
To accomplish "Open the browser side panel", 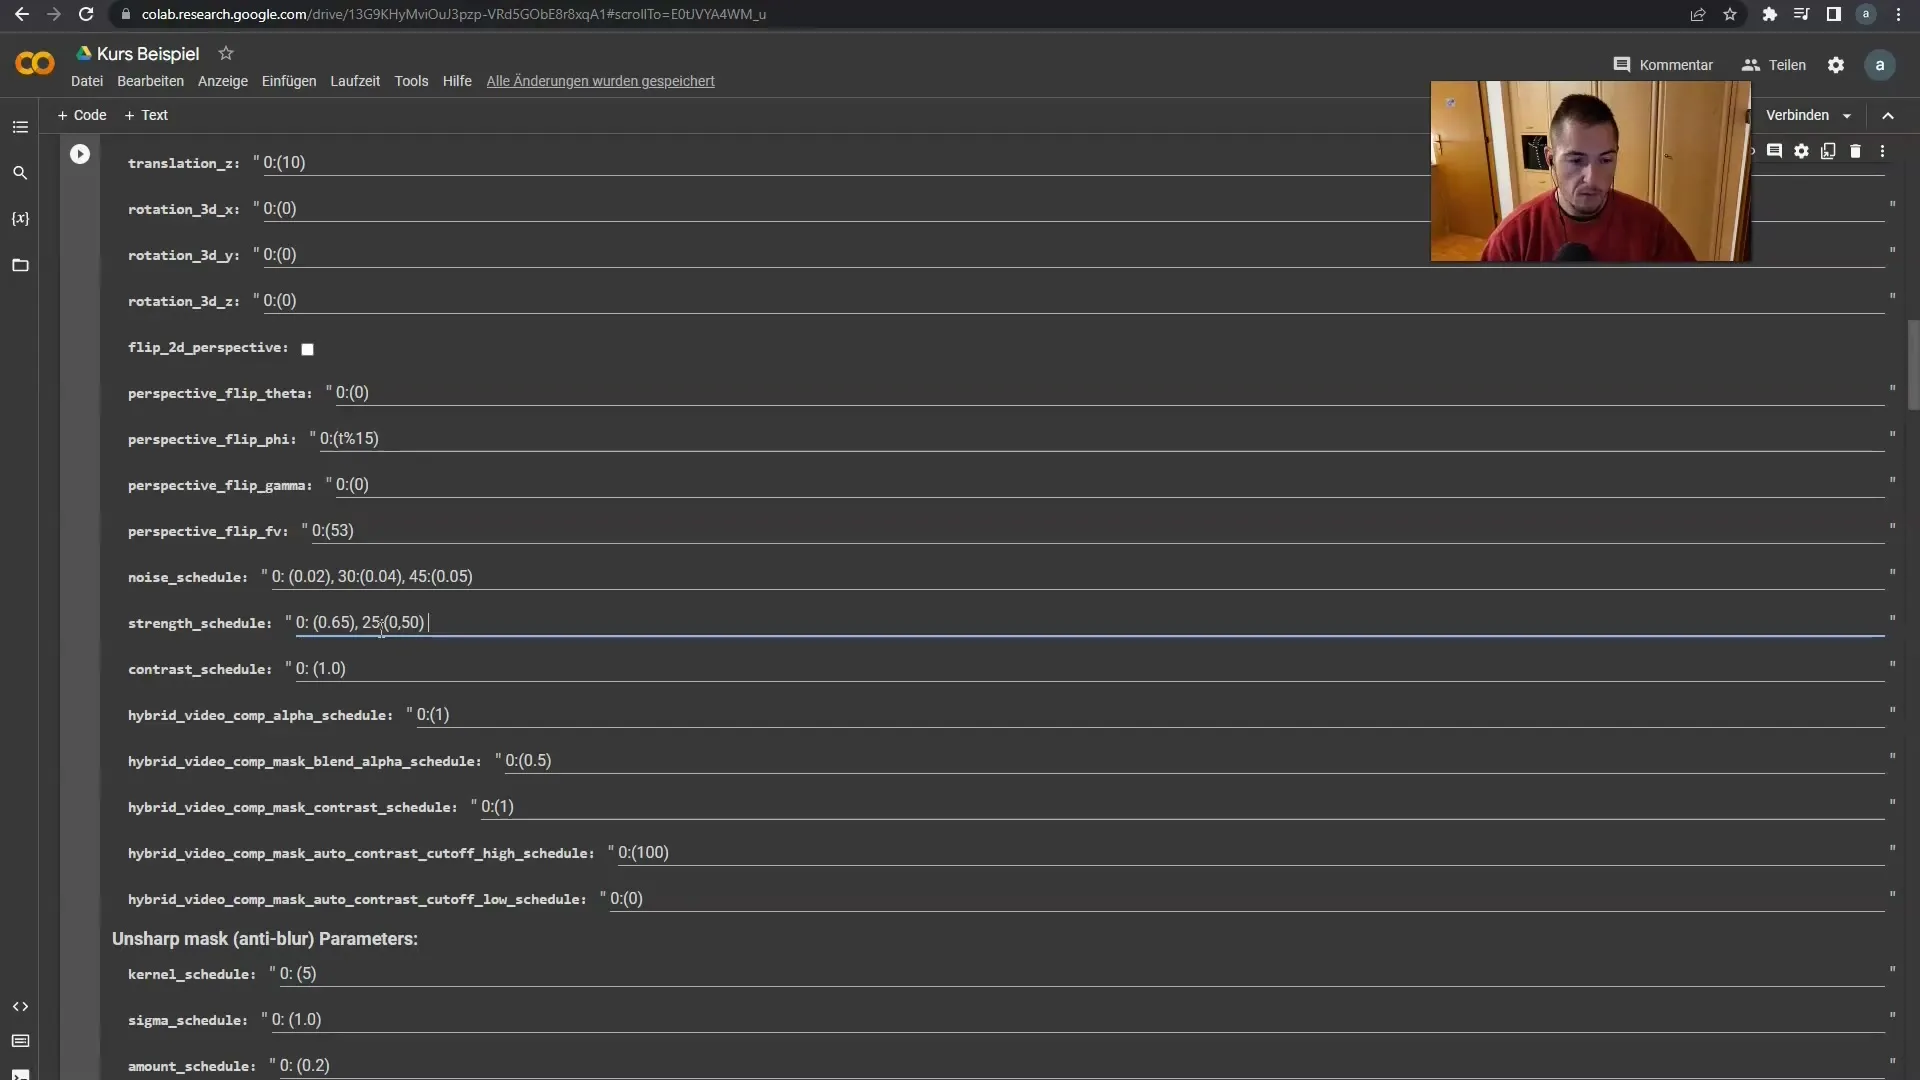I will coord(1833,14).
